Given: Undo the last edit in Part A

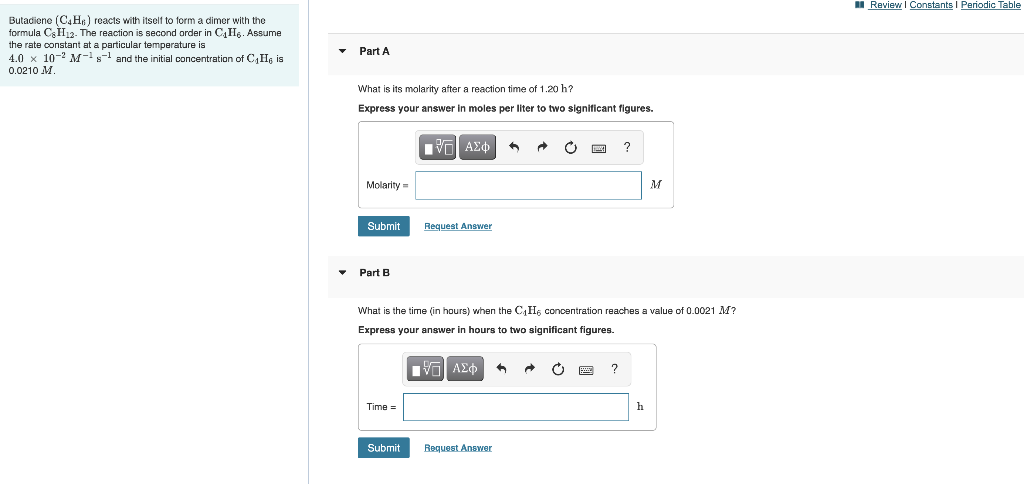Looking at the screenshot, I should click(514, 148).
